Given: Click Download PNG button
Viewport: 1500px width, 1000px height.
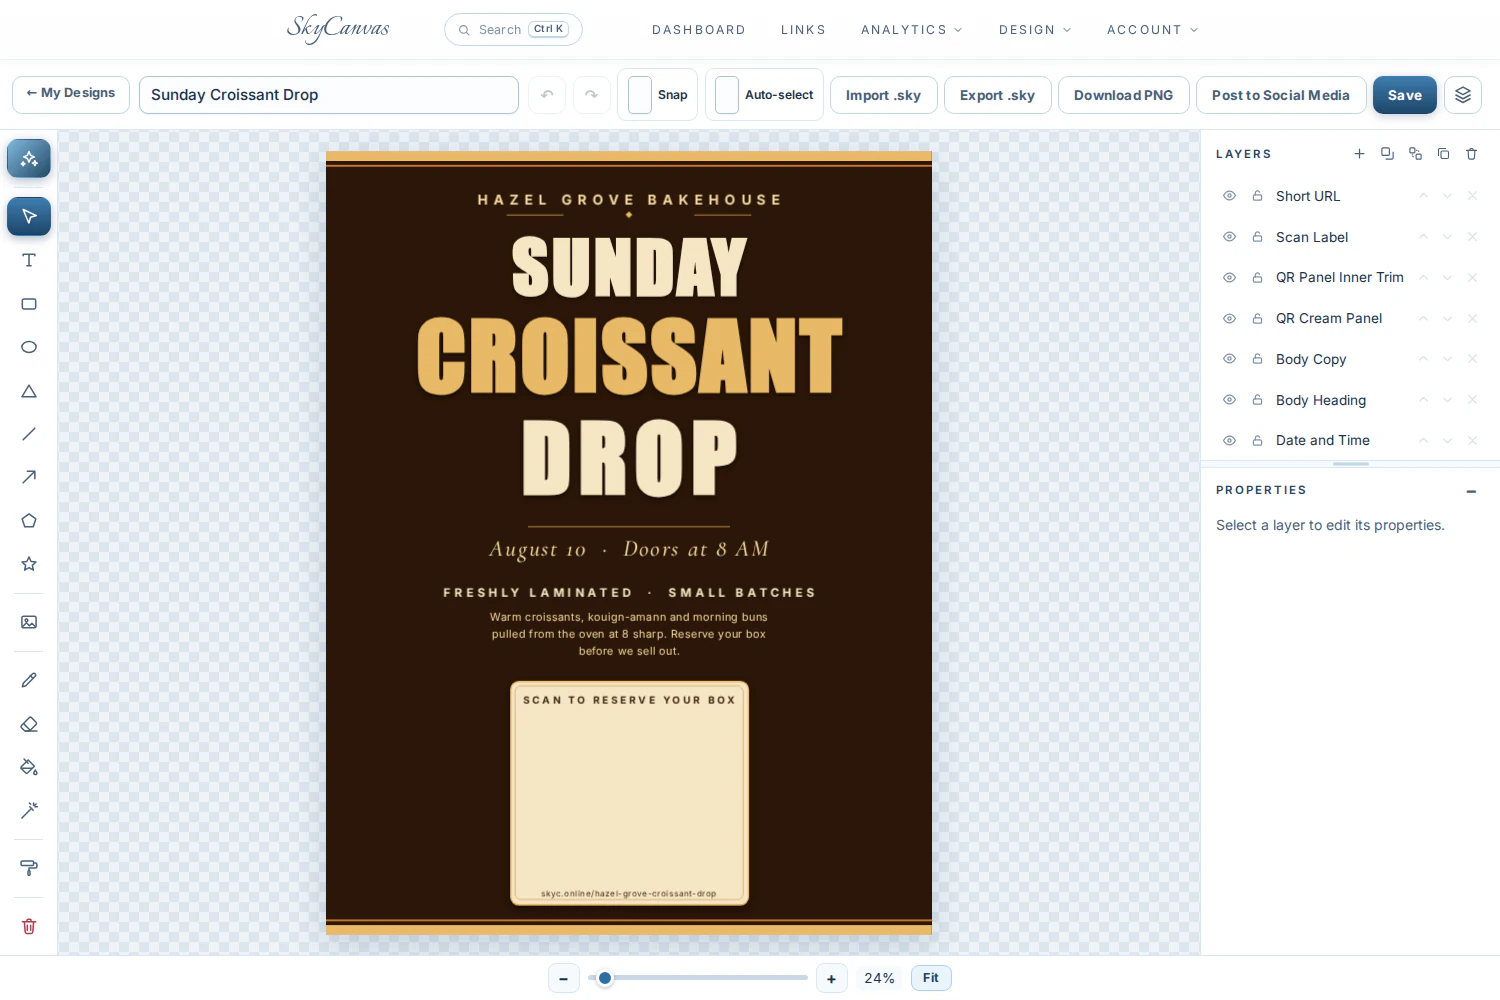Looking at the screenshot, I should (x=1123, y=95).
